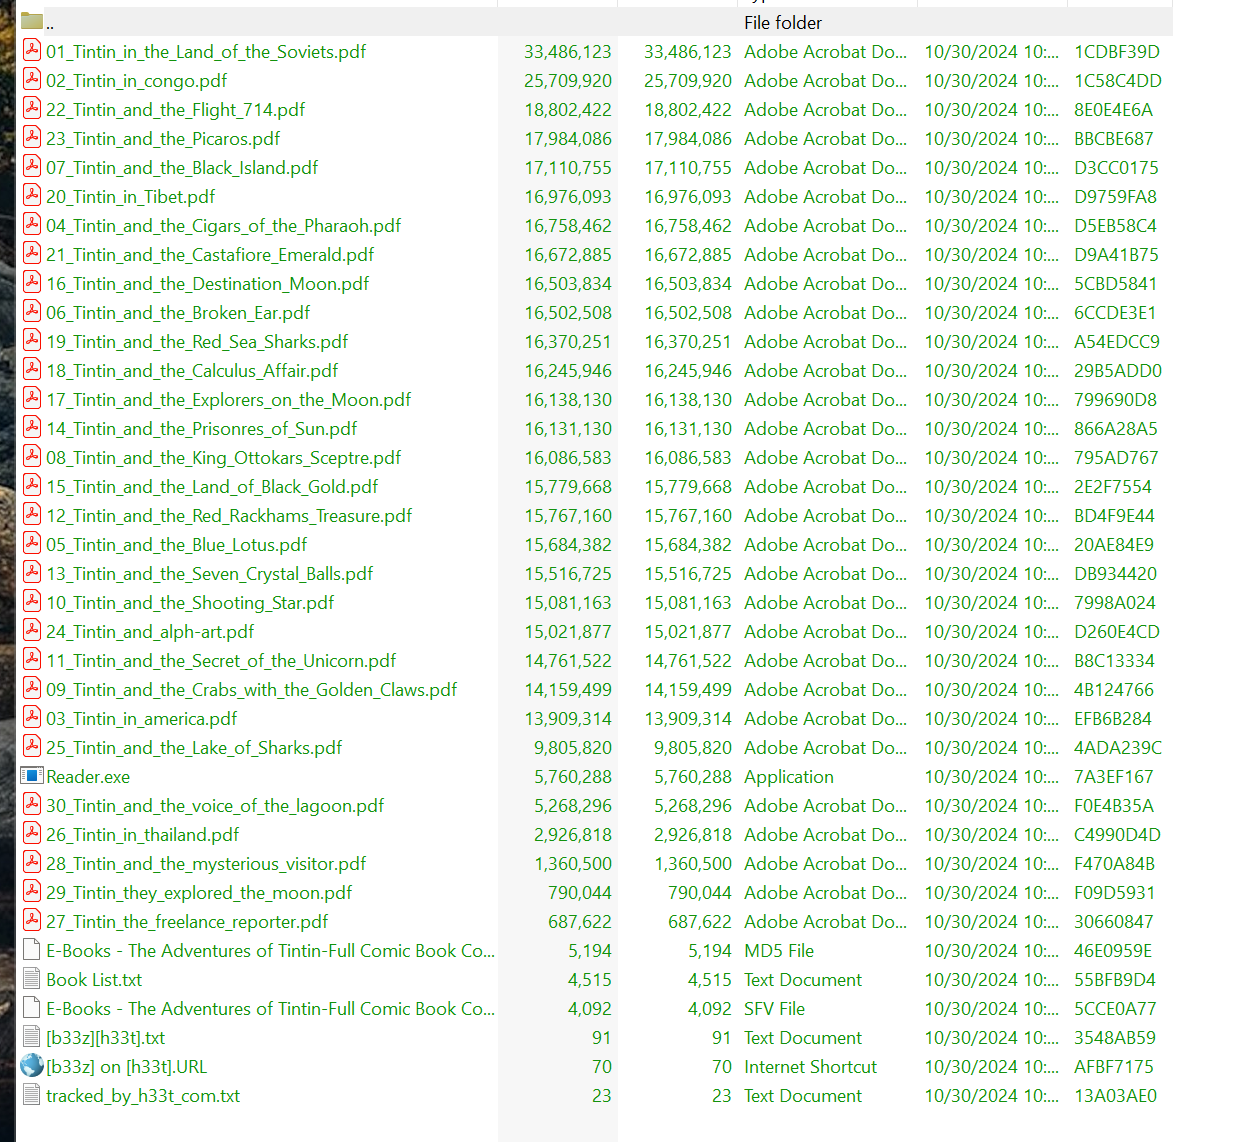Click CRC value 8E0E4E6A
This screenshot has width=1252, height=1142.
pos(1114,110)
